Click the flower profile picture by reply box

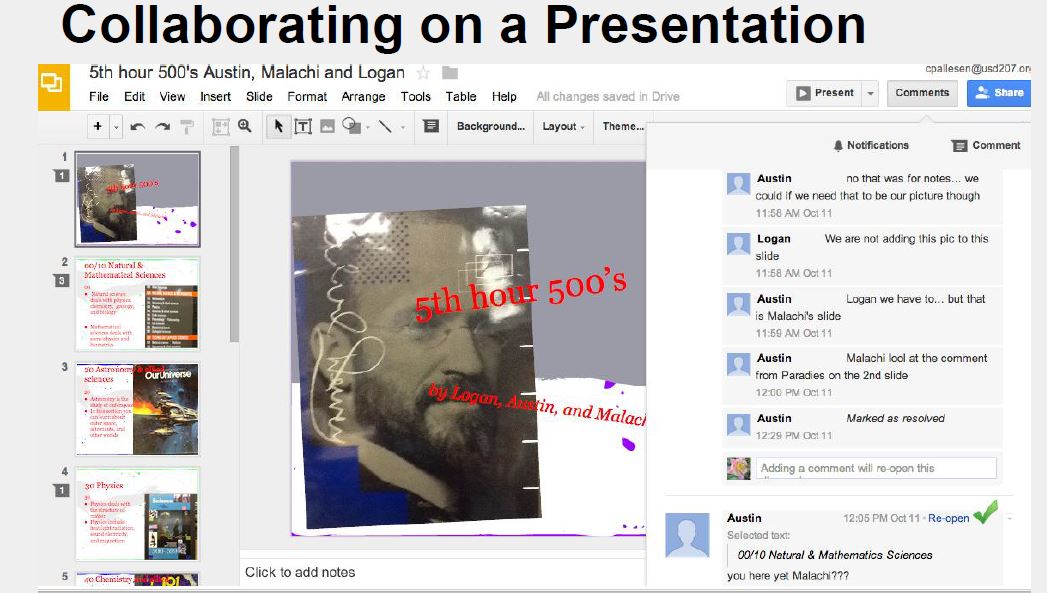tap(739, 468)
